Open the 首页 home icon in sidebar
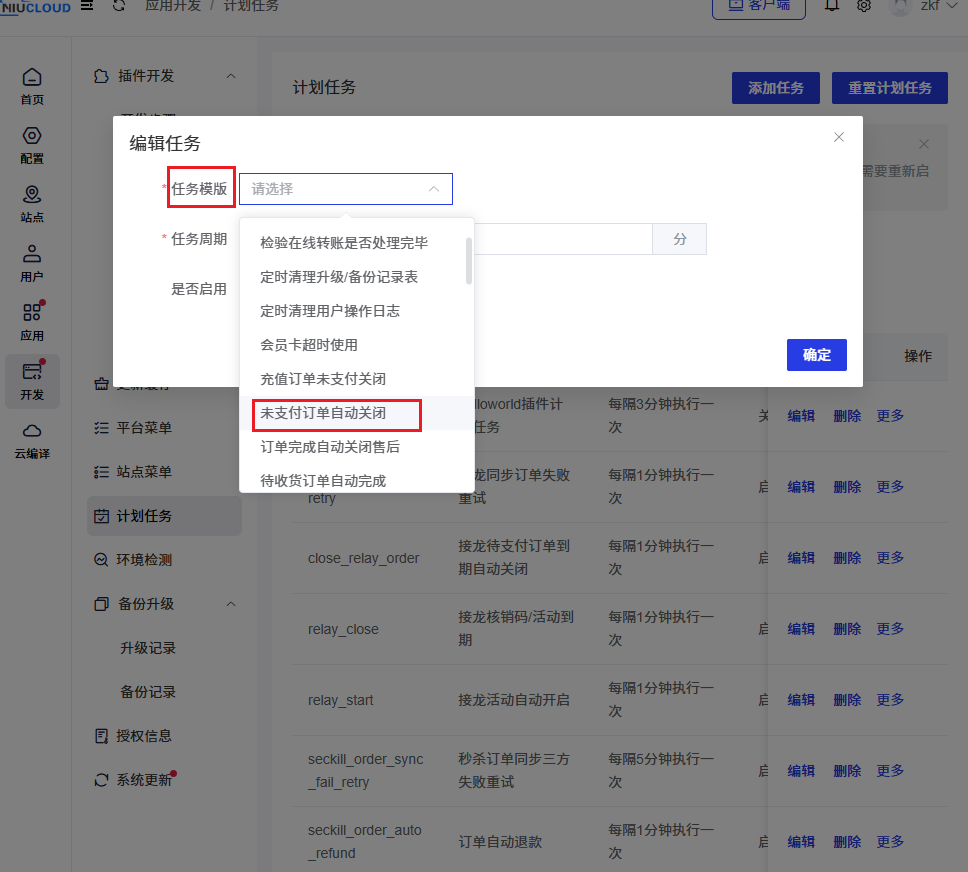 pyautogui.click(x=32, y=85)
